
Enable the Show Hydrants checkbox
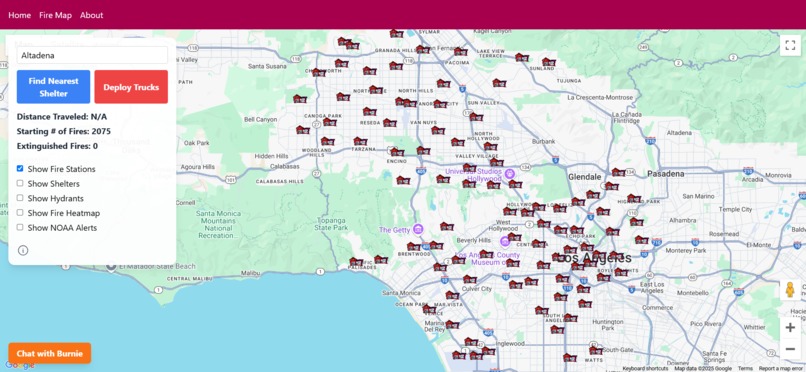click(20, 198)
